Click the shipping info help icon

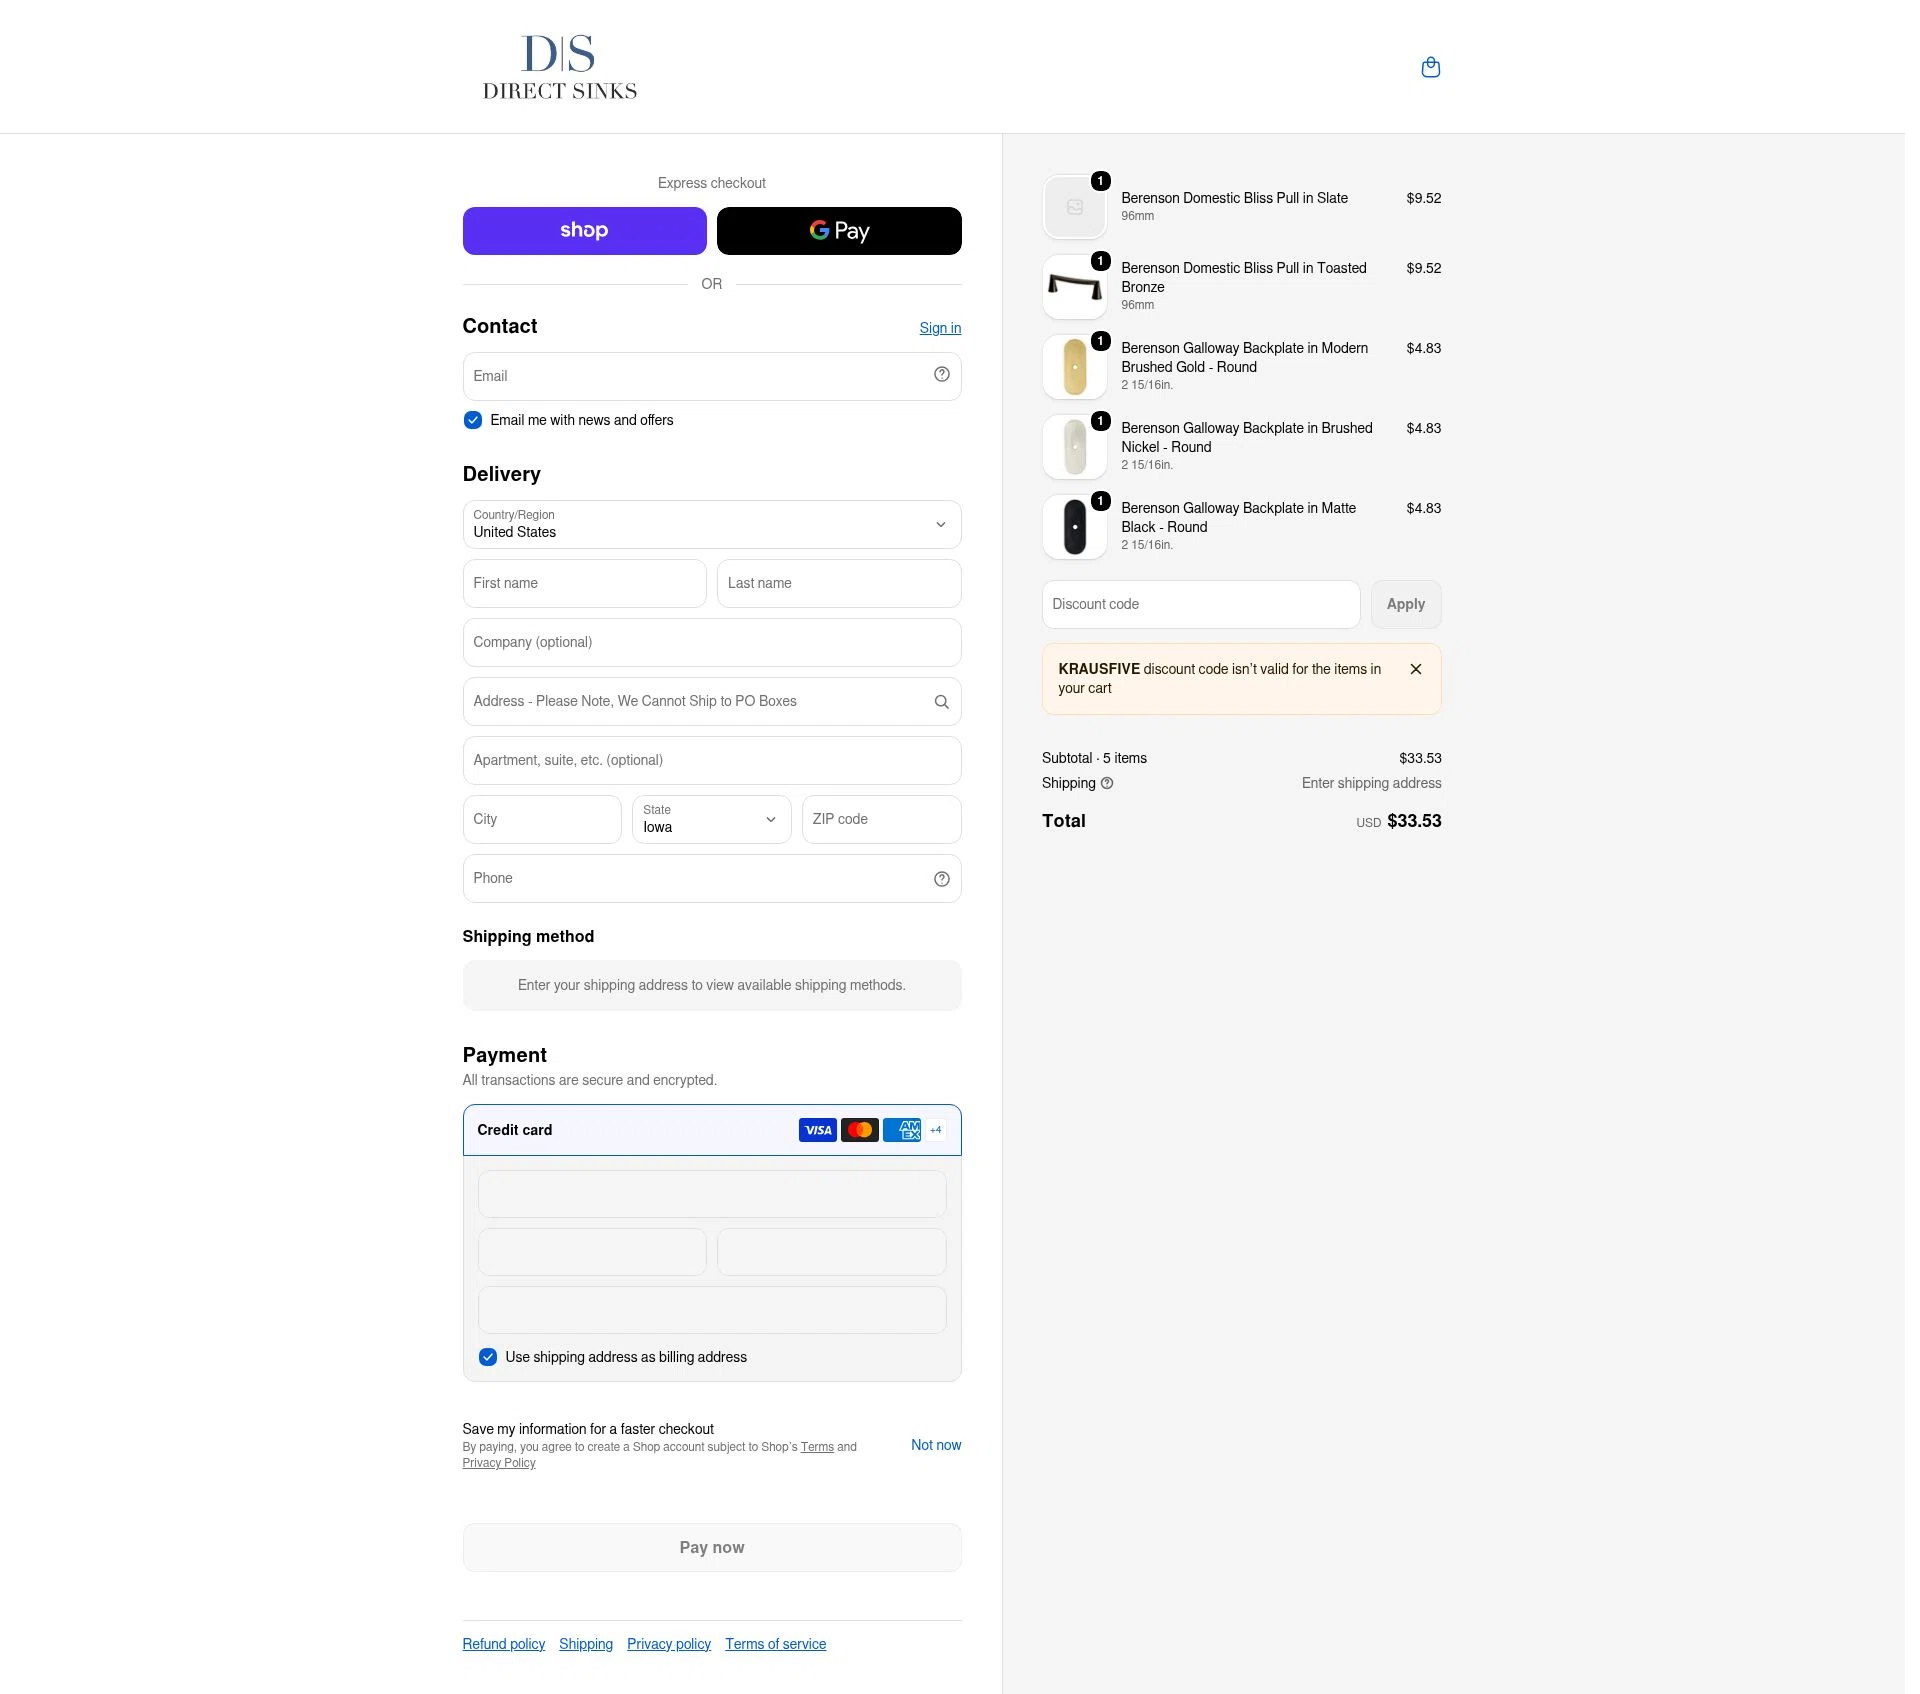pos(1107,783)
